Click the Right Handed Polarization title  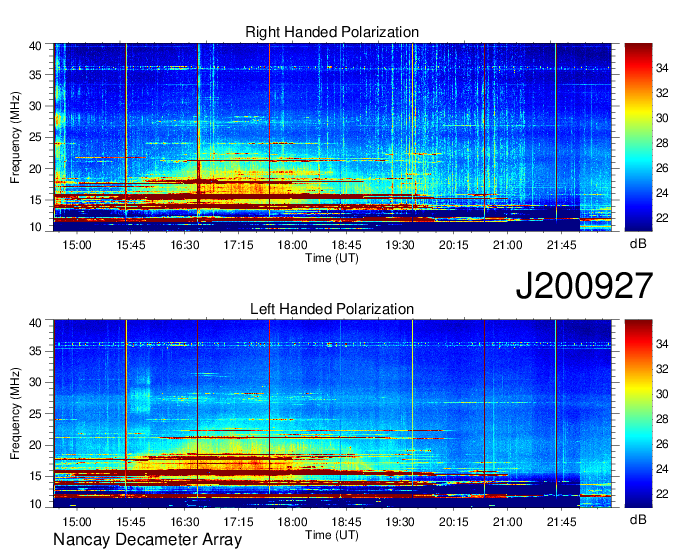332,32
